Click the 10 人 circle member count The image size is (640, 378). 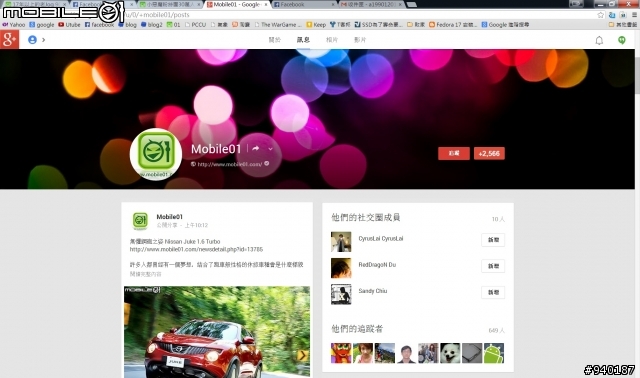[498, 219]
